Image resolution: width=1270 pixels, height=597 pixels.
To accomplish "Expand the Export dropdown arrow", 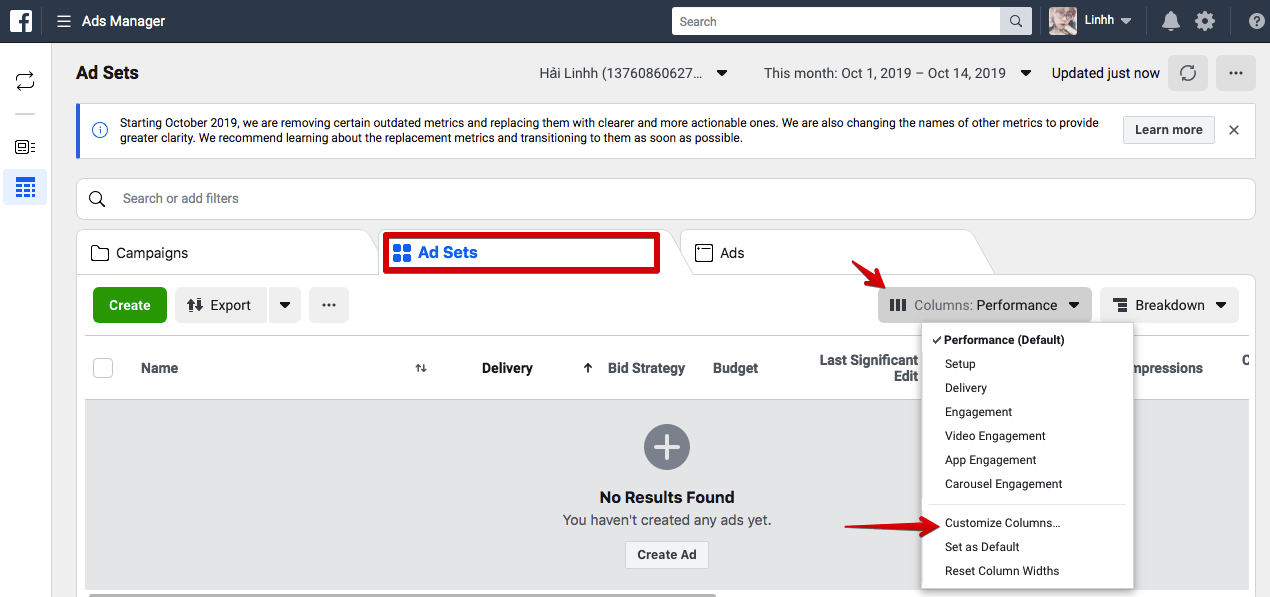I will click(x=285, y=305).
